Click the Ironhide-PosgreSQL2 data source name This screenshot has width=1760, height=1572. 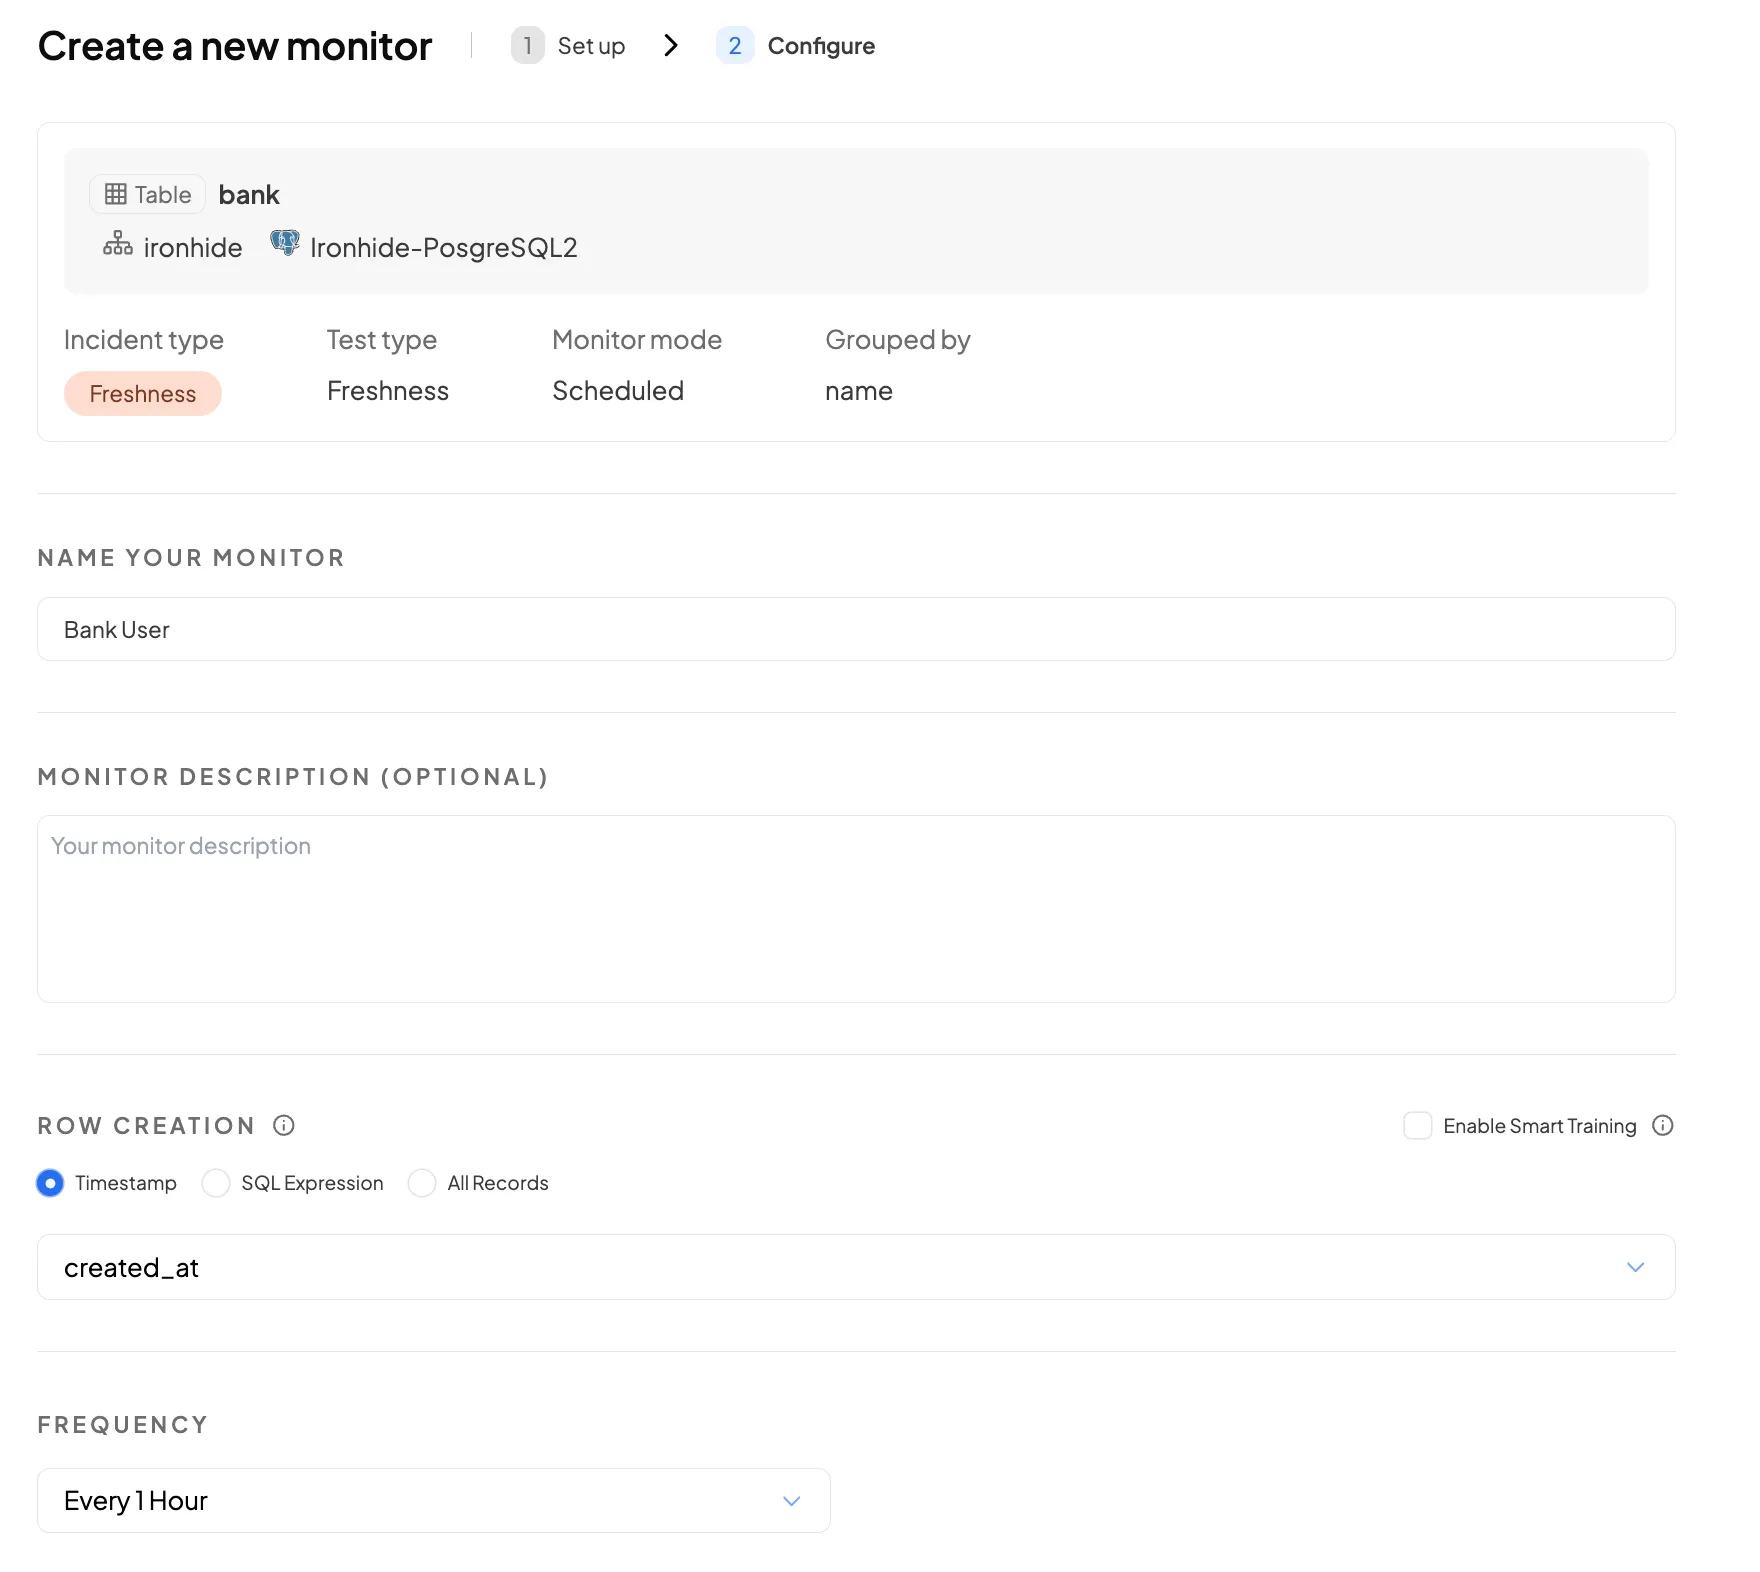pos(443,248)
